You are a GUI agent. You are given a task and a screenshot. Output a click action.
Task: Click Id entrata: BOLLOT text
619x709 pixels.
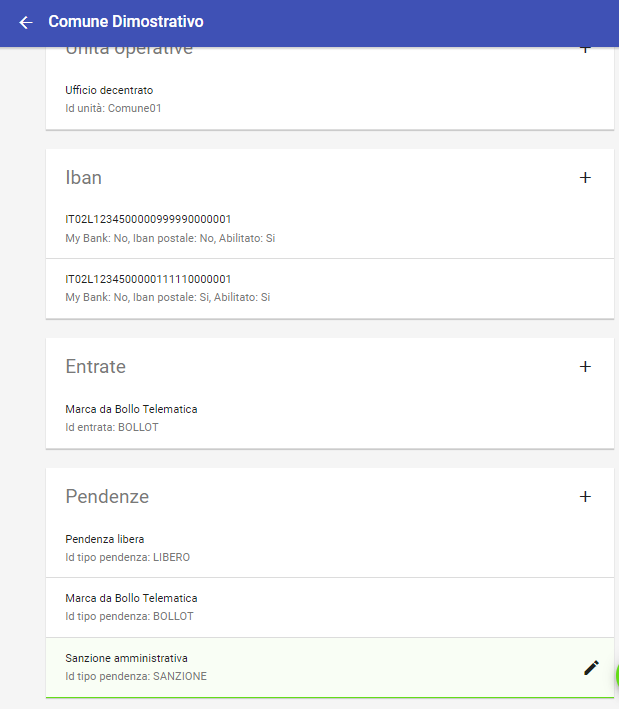coord(112,427)
